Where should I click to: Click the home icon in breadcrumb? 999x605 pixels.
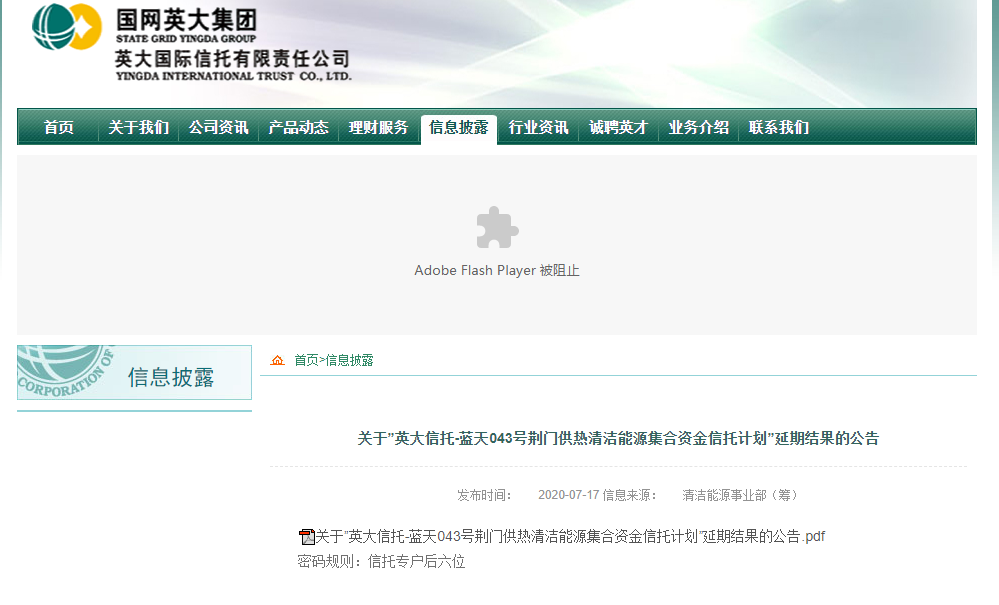click(277, 360)
